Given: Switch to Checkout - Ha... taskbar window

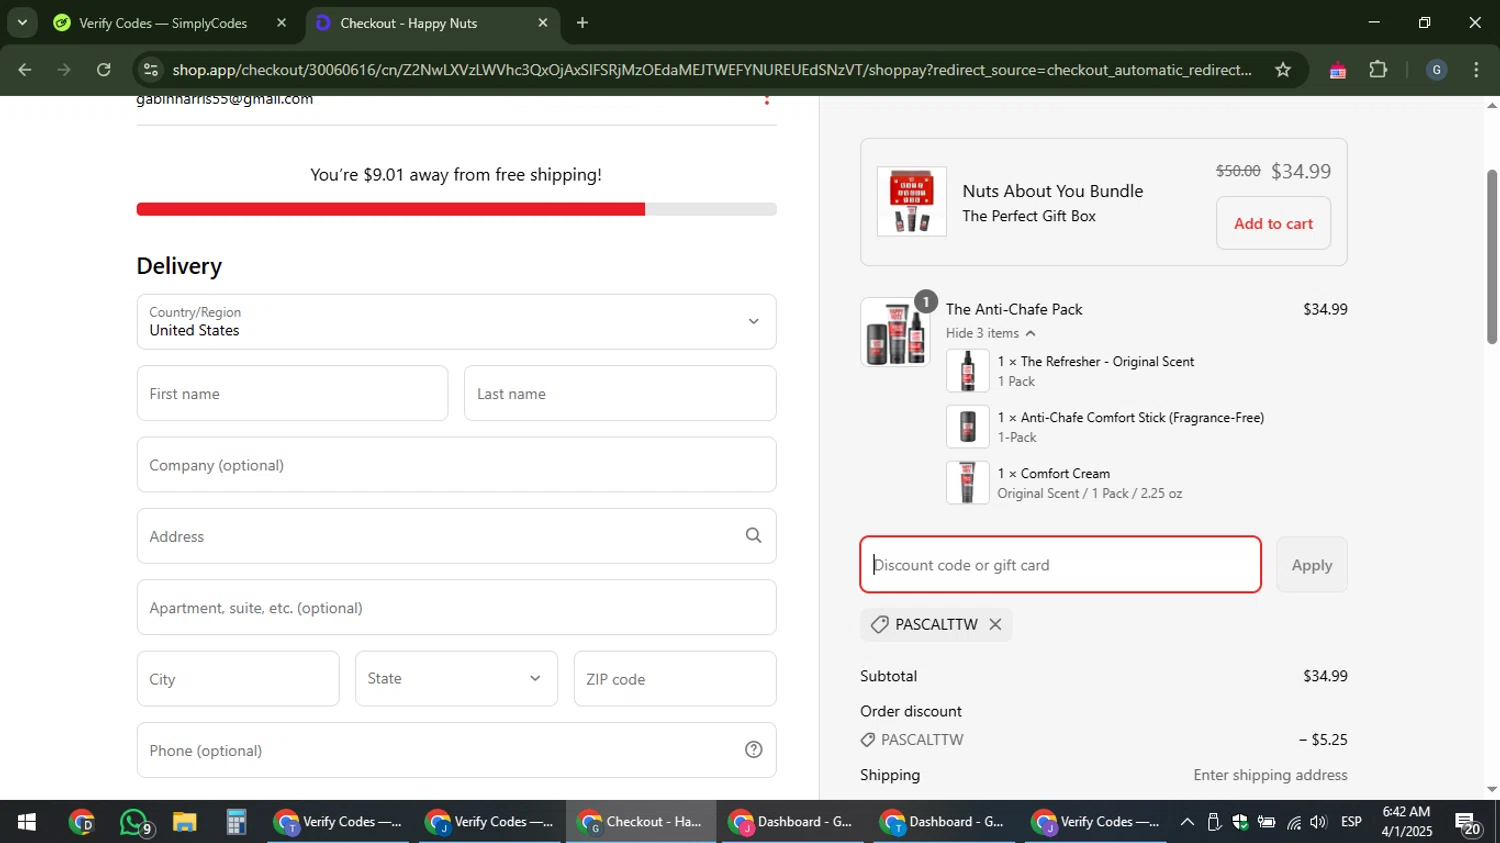Looking at the screenshot, I should point(641,822).
